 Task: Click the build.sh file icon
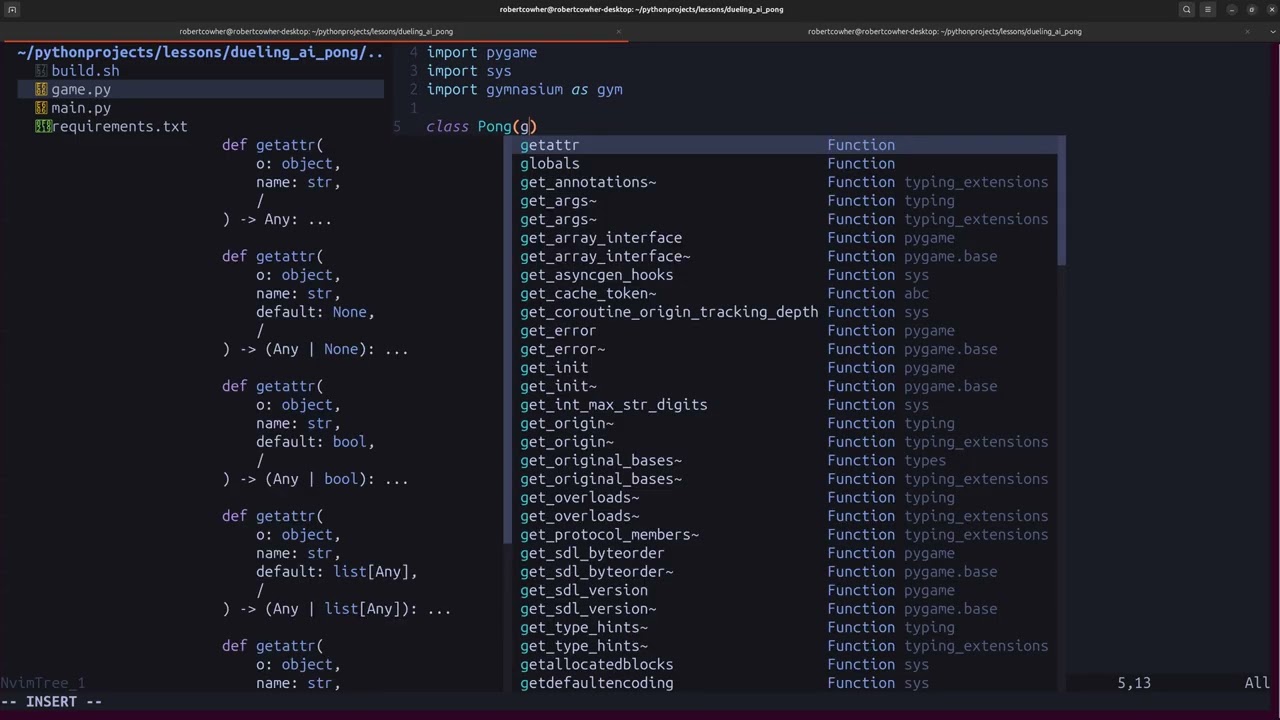[x=41, y=71]
